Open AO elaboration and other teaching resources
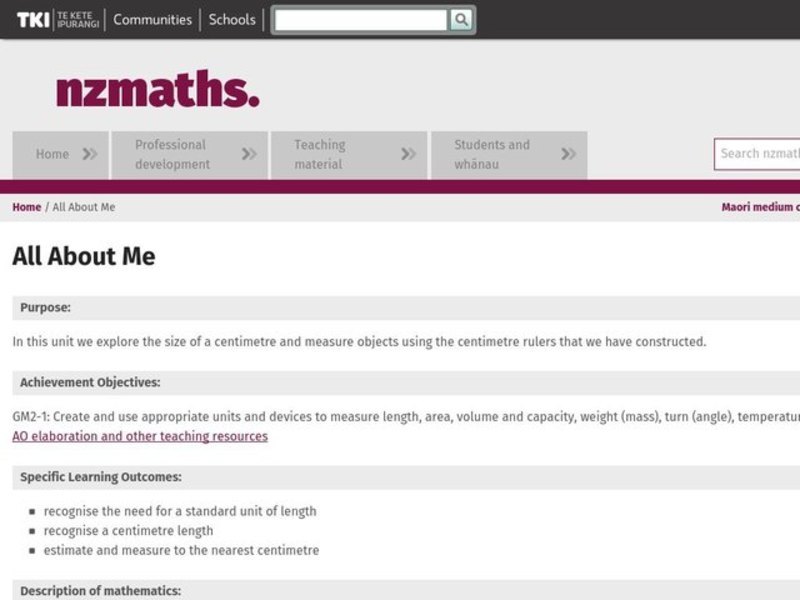Screen dimensions: 800x600 [x=140, y=436]
